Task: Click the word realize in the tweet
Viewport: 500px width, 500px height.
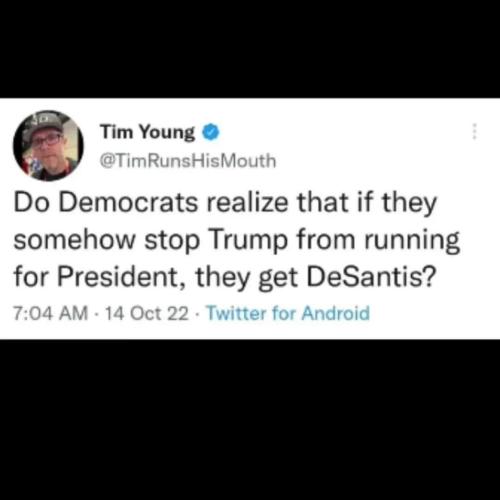Action: pos(247,203)
